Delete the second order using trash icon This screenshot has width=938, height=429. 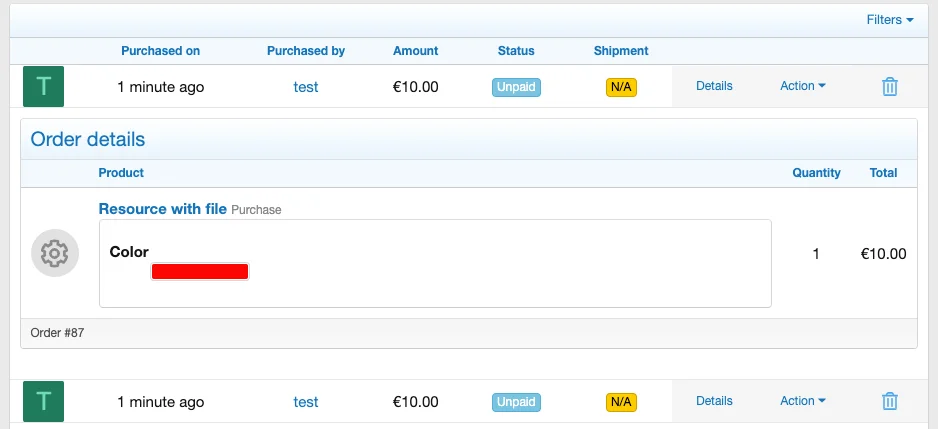click(890, 402)
